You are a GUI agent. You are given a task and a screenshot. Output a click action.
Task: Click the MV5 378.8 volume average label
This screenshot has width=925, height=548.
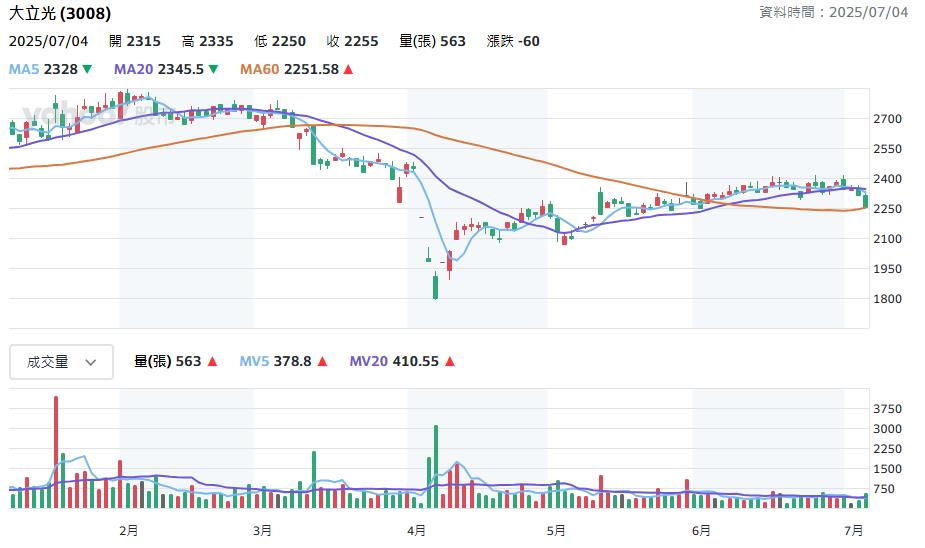(x=275, y=361)
